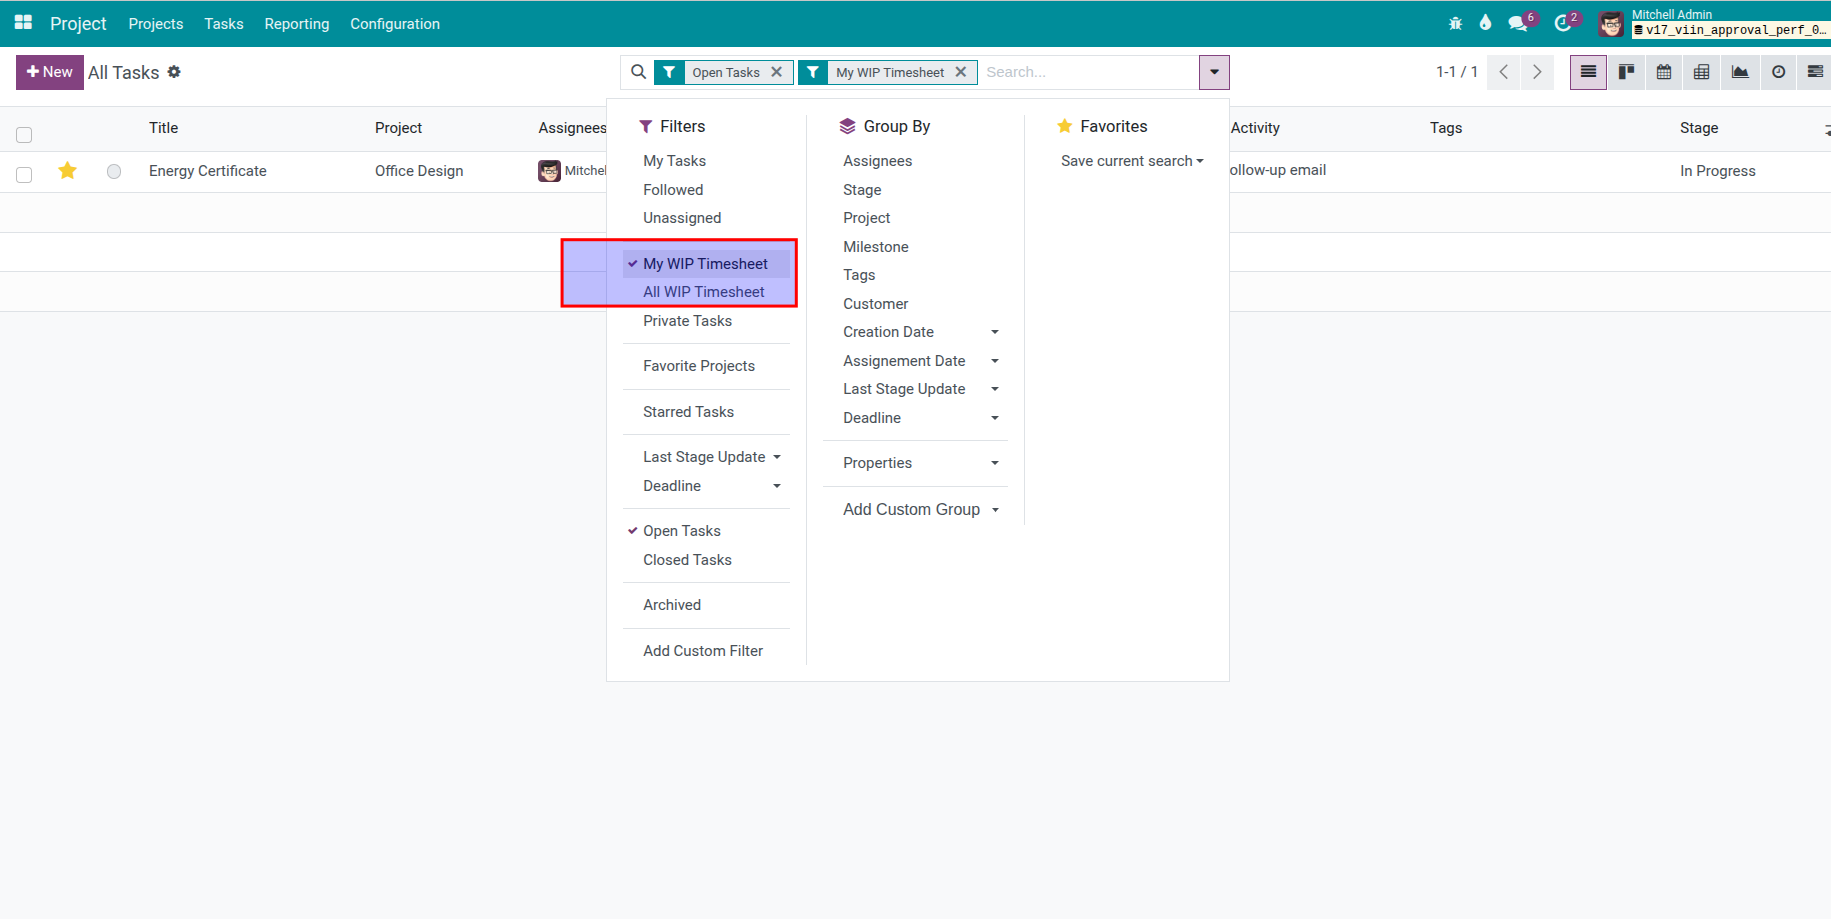Open the Graph view

[x=1740, y=72]
